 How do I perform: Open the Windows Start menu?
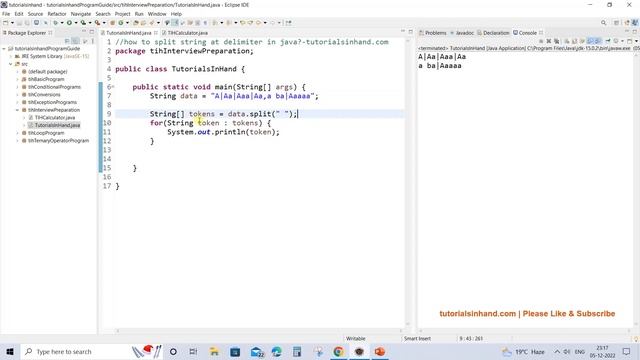tap(10, 351)
